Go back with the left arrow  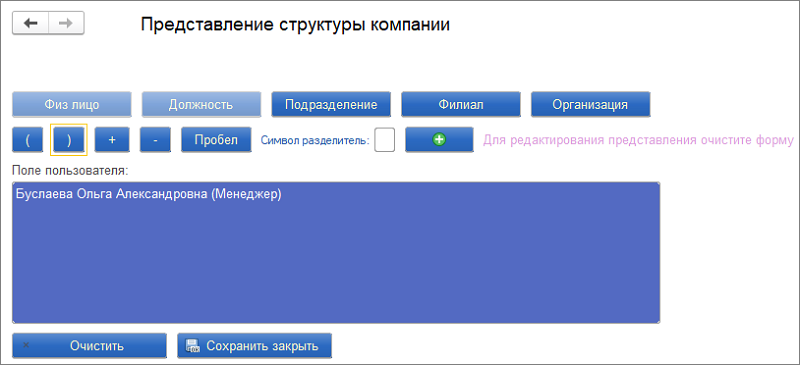(31, 23)
